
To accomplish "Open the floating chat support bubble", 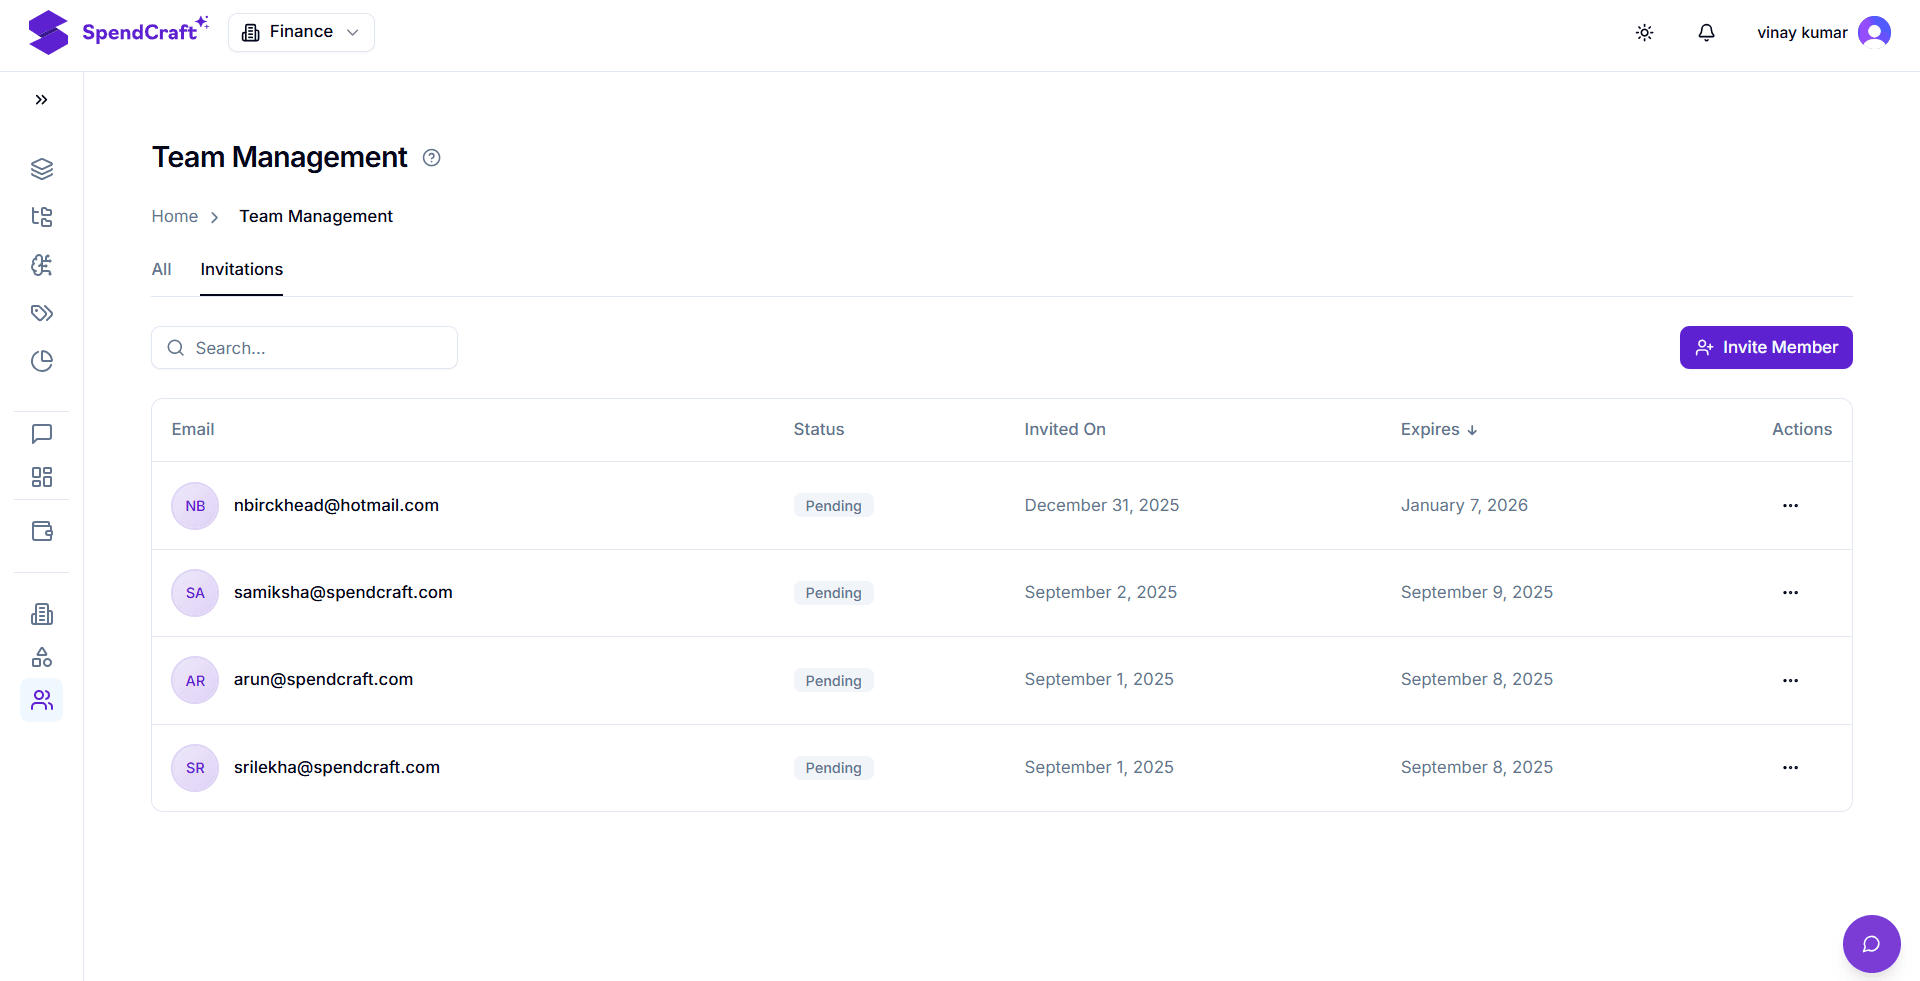I will click(x=1871, y=943).
